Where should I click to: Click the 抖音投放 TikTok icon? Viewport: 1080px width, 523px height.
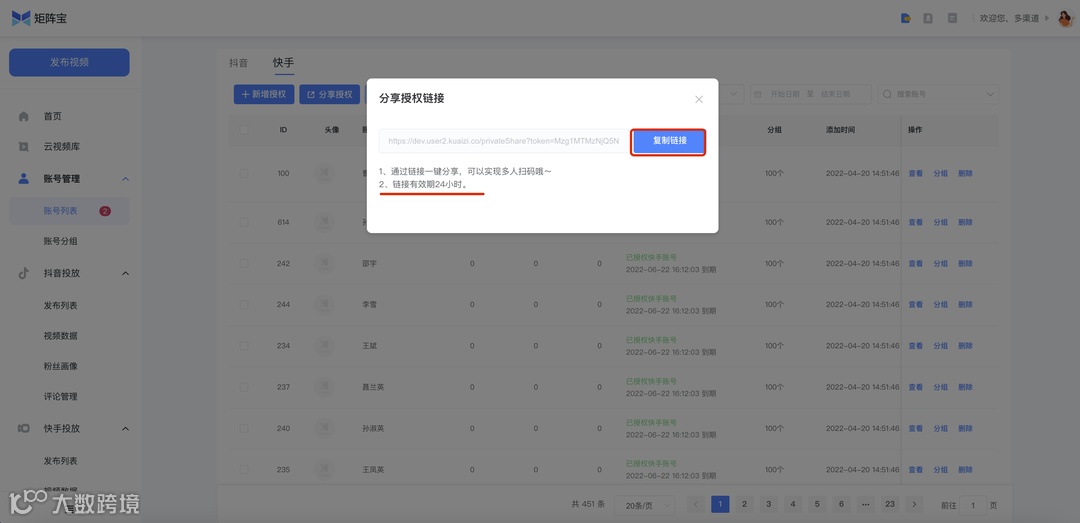[23, 273]
